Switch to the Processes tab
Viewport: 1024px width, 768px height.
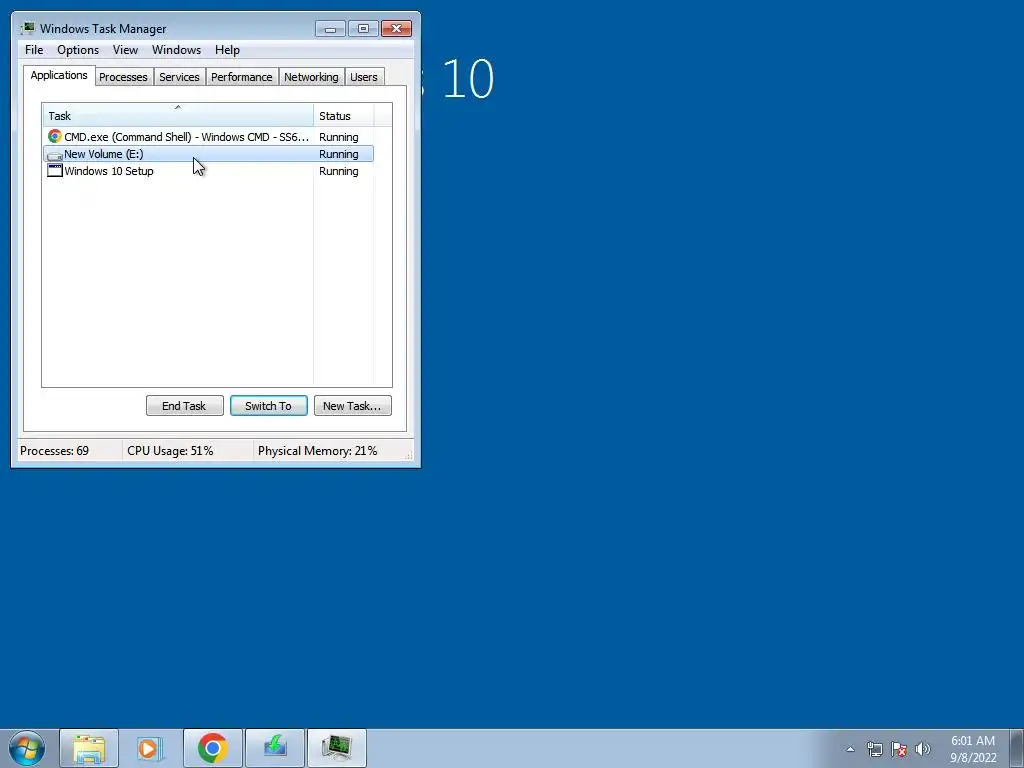click(x=123, y=77)
